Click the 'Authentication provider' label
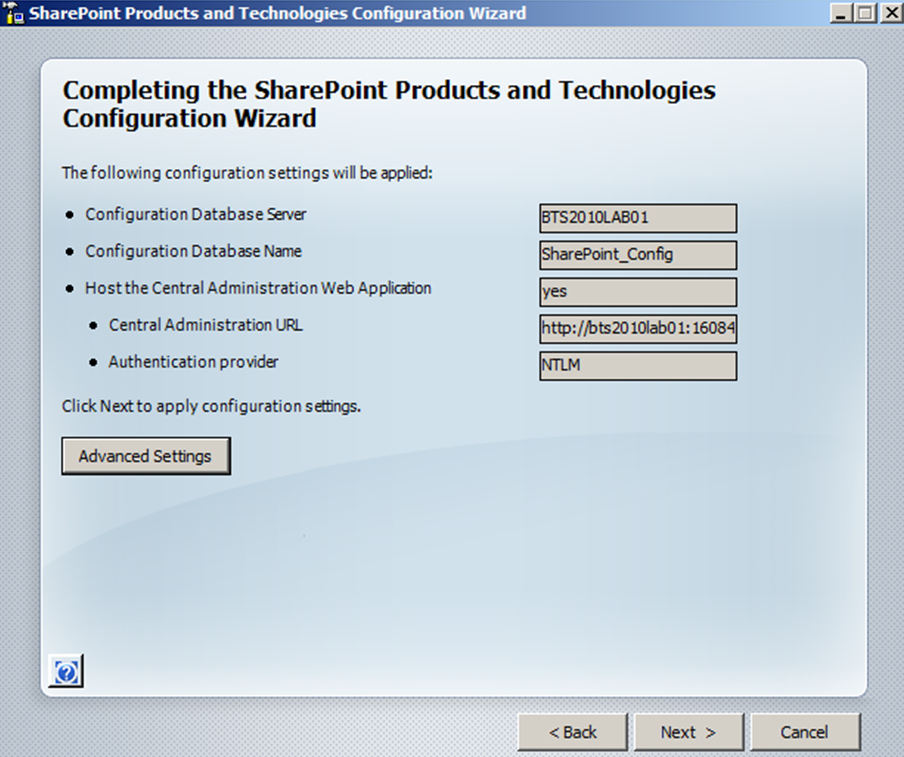Screen dimensions: 904x757 193,362
